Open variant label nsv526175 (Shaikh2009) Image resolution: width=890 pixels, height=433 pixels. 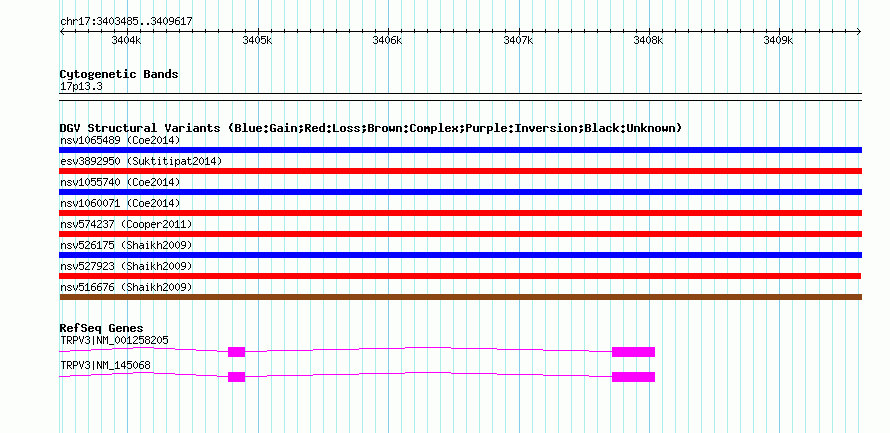pyautogui.click(x=127, y=245)
